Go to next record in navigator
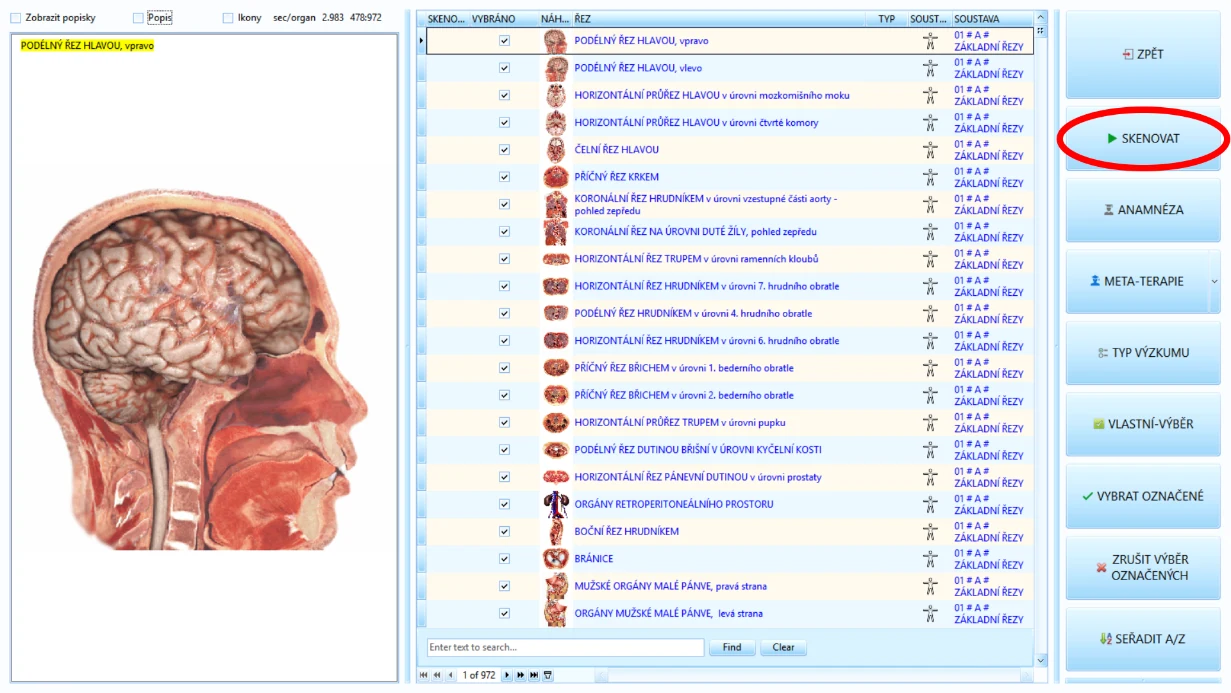 point(507,676)
